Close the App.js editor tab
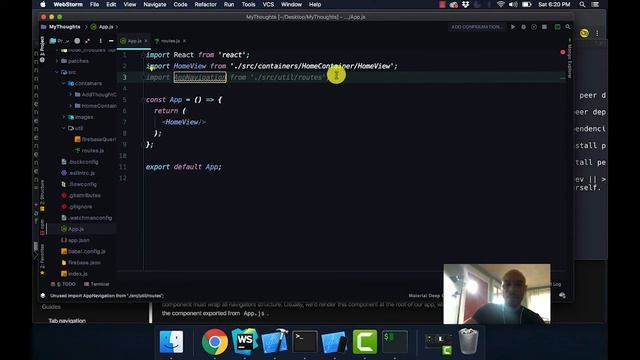The image size is (640, 360). pos(146,41)
